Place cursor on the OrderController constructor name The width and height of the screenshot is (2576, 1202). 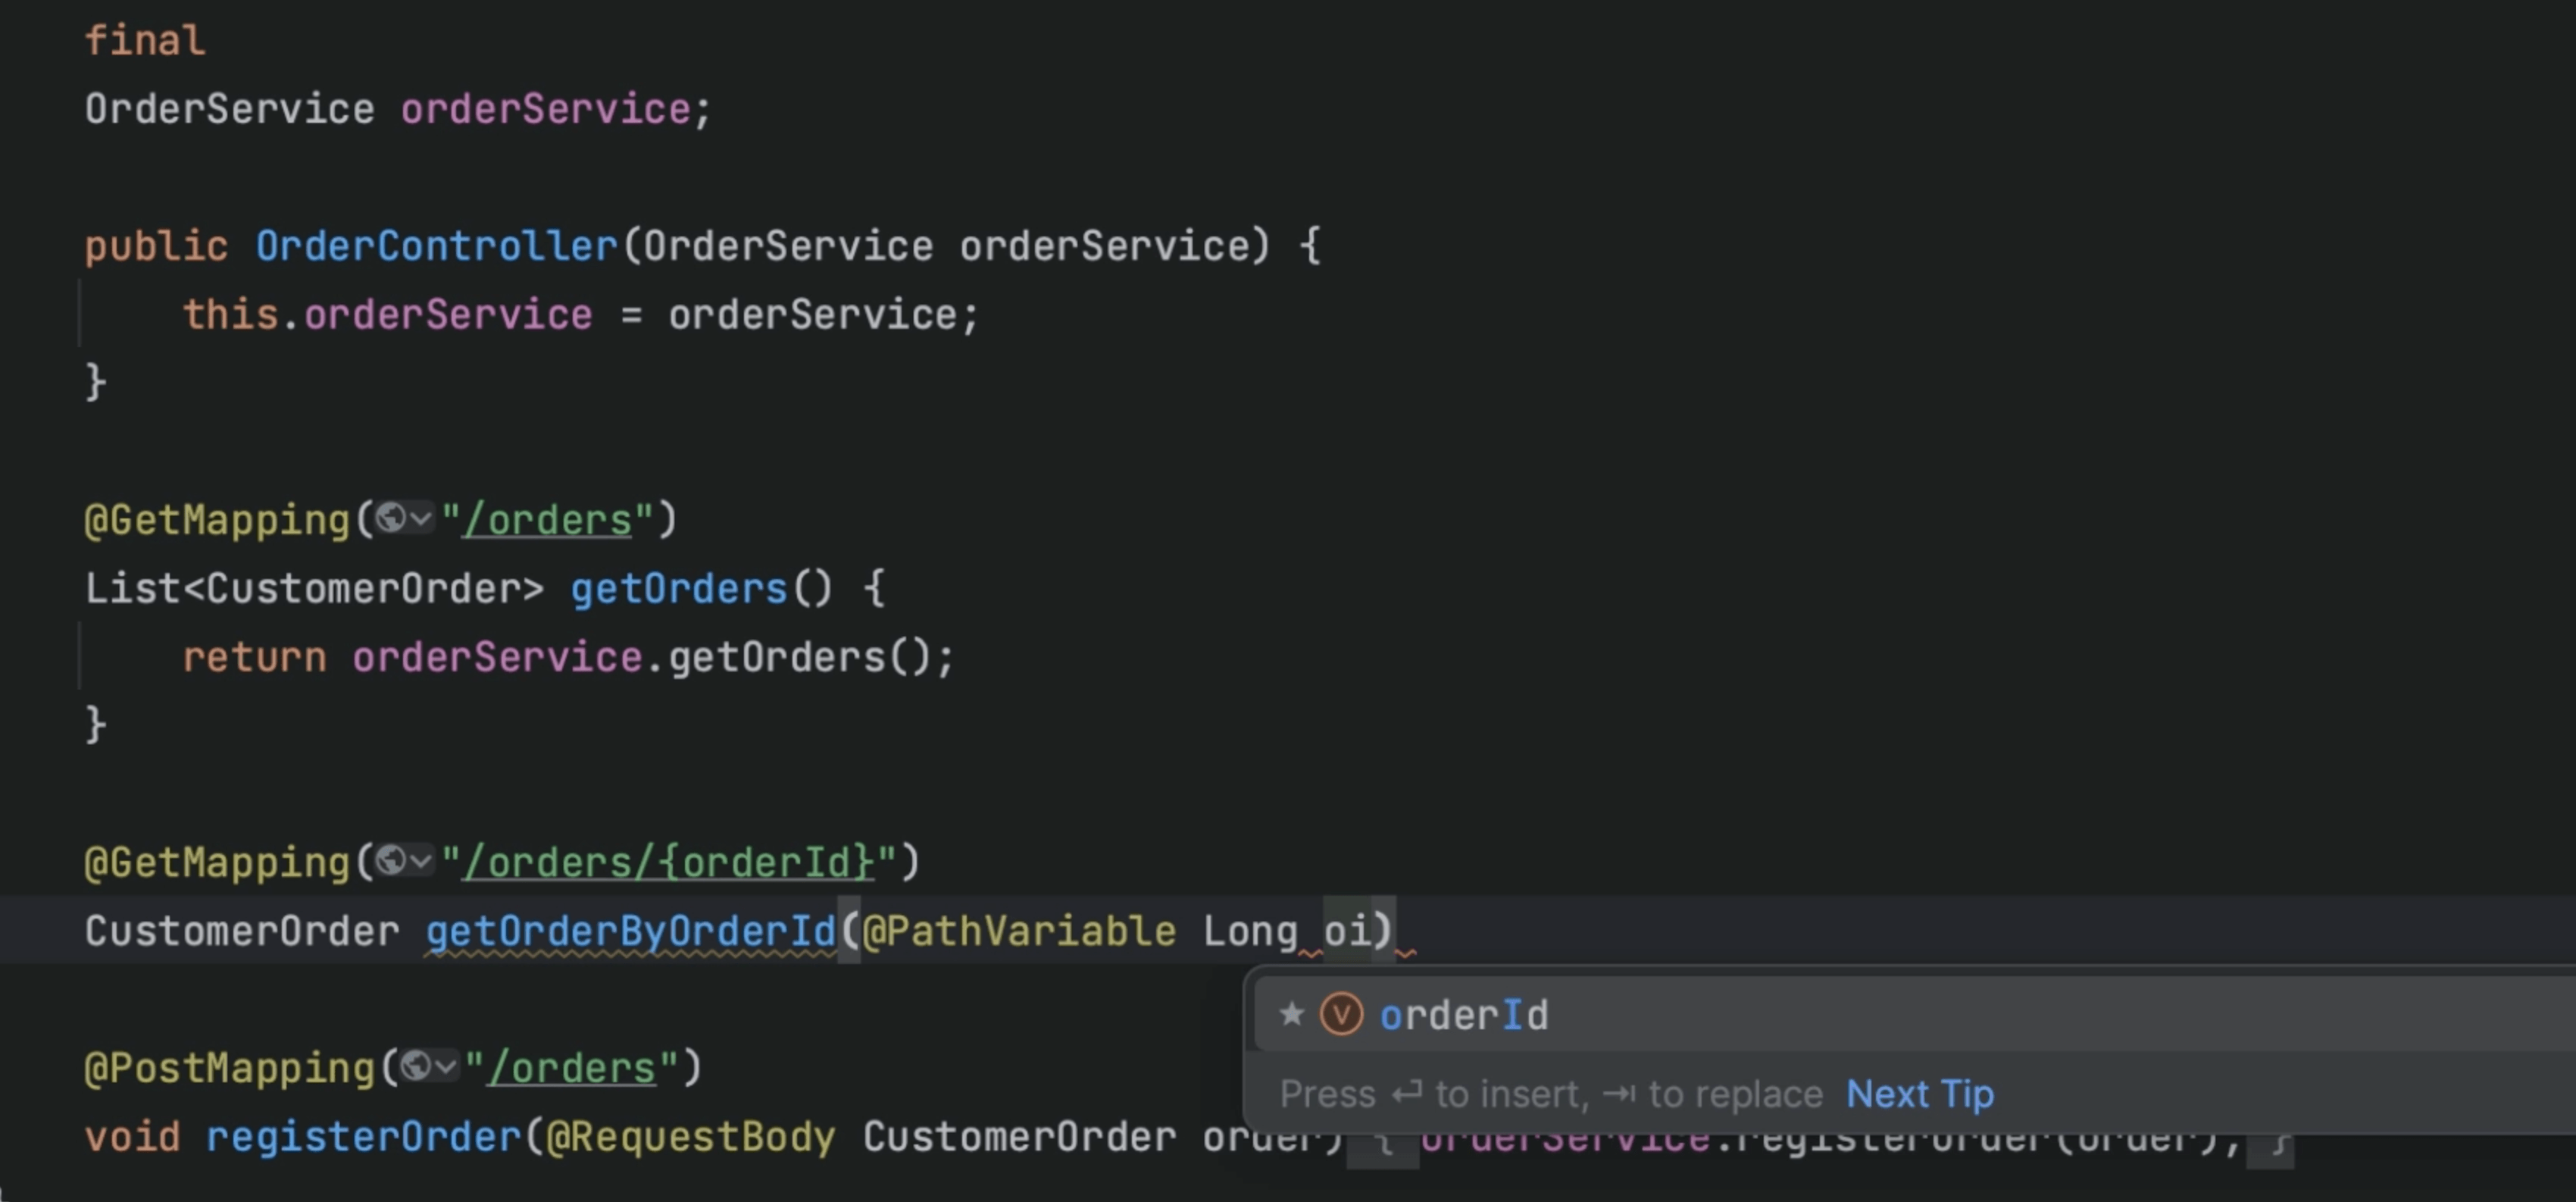point(436,246)
